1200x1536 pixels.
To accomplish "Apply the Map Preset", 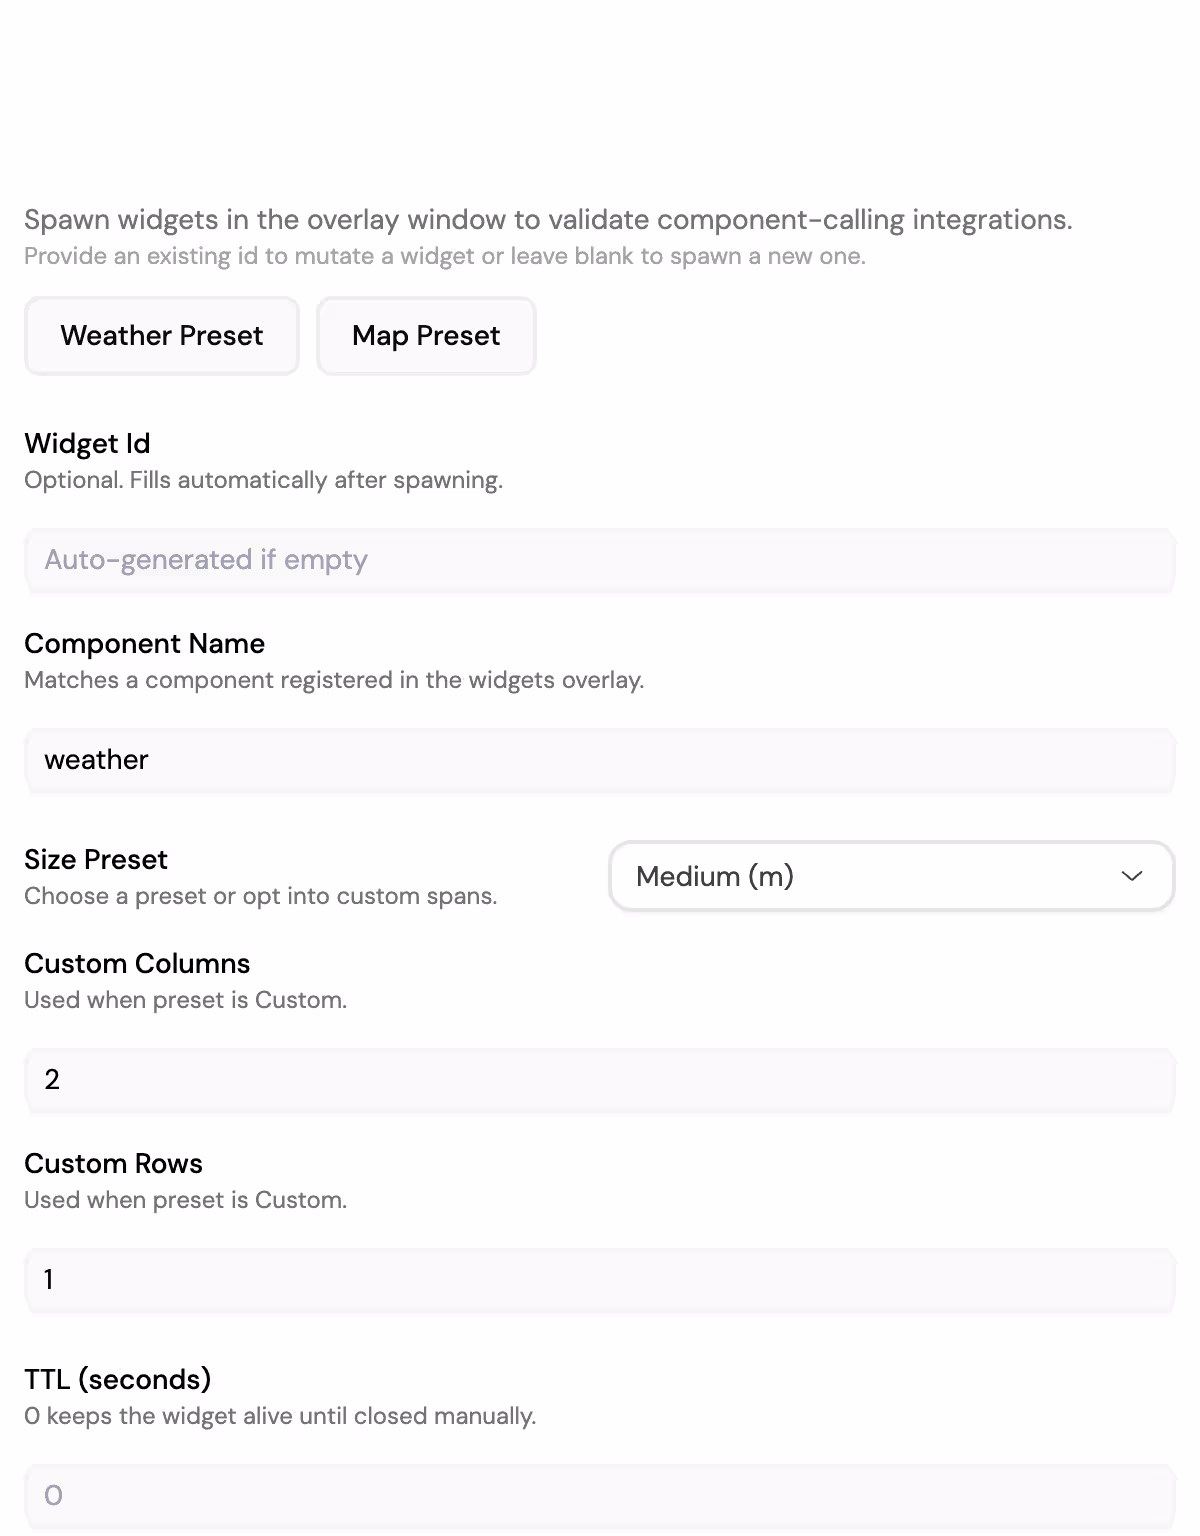I will tap(426, 336).
